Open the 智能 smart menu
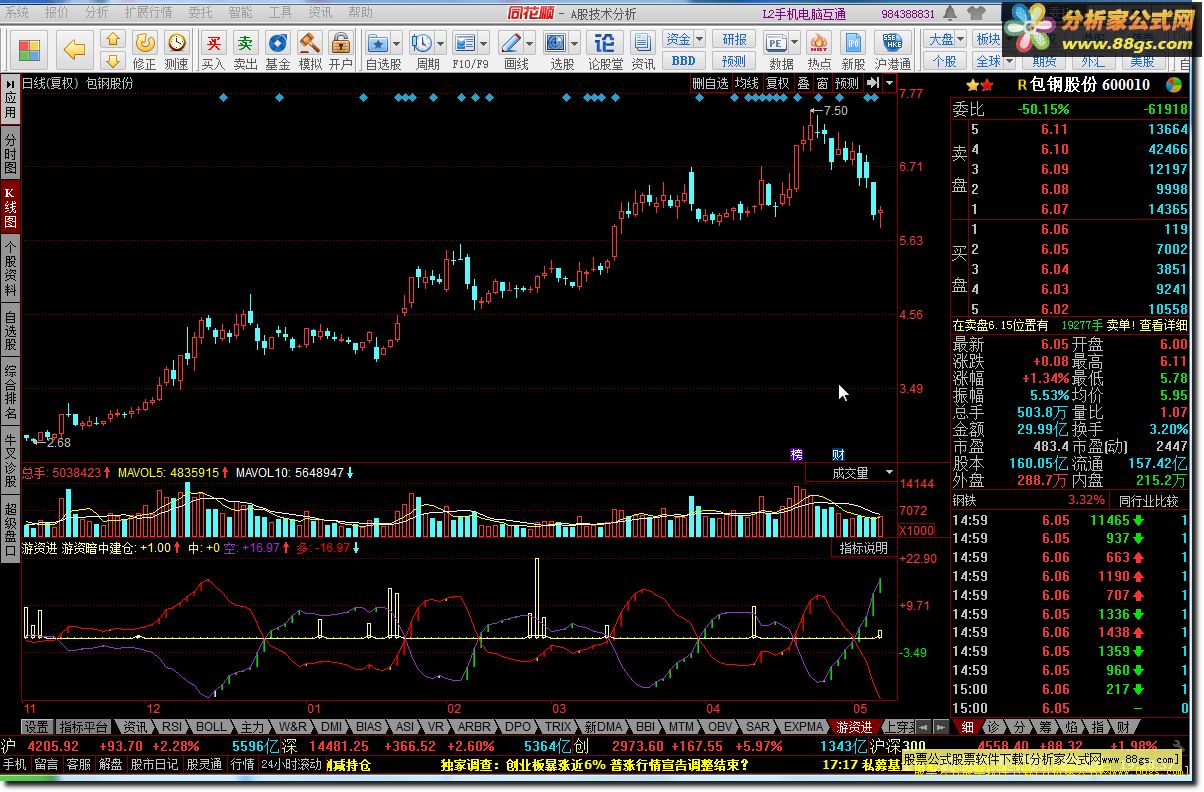Screen dimensions: 1204x792 [x=240, y=13]
